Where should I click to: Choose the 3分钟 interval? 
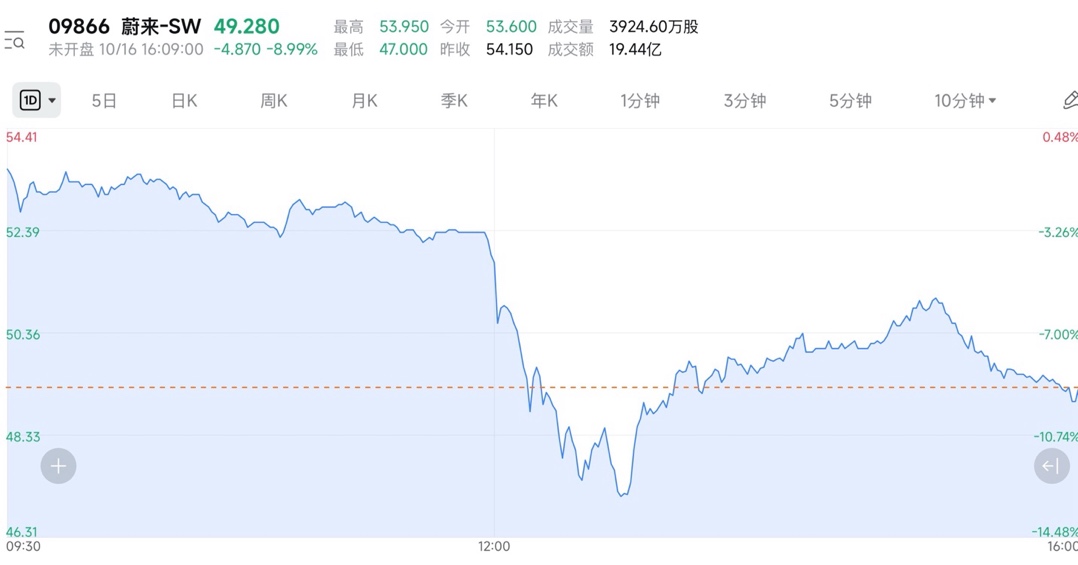tap(745, 100)
